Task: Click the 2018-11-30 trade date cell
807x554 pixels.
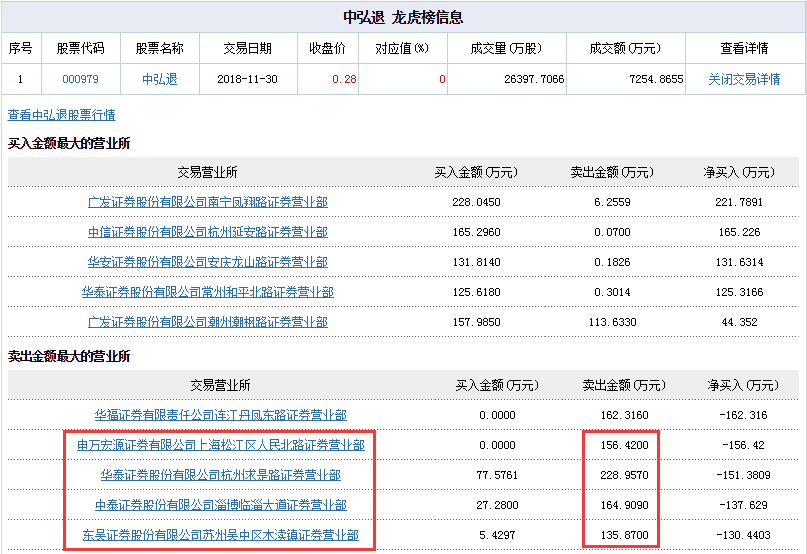Action: pos(244,79)
